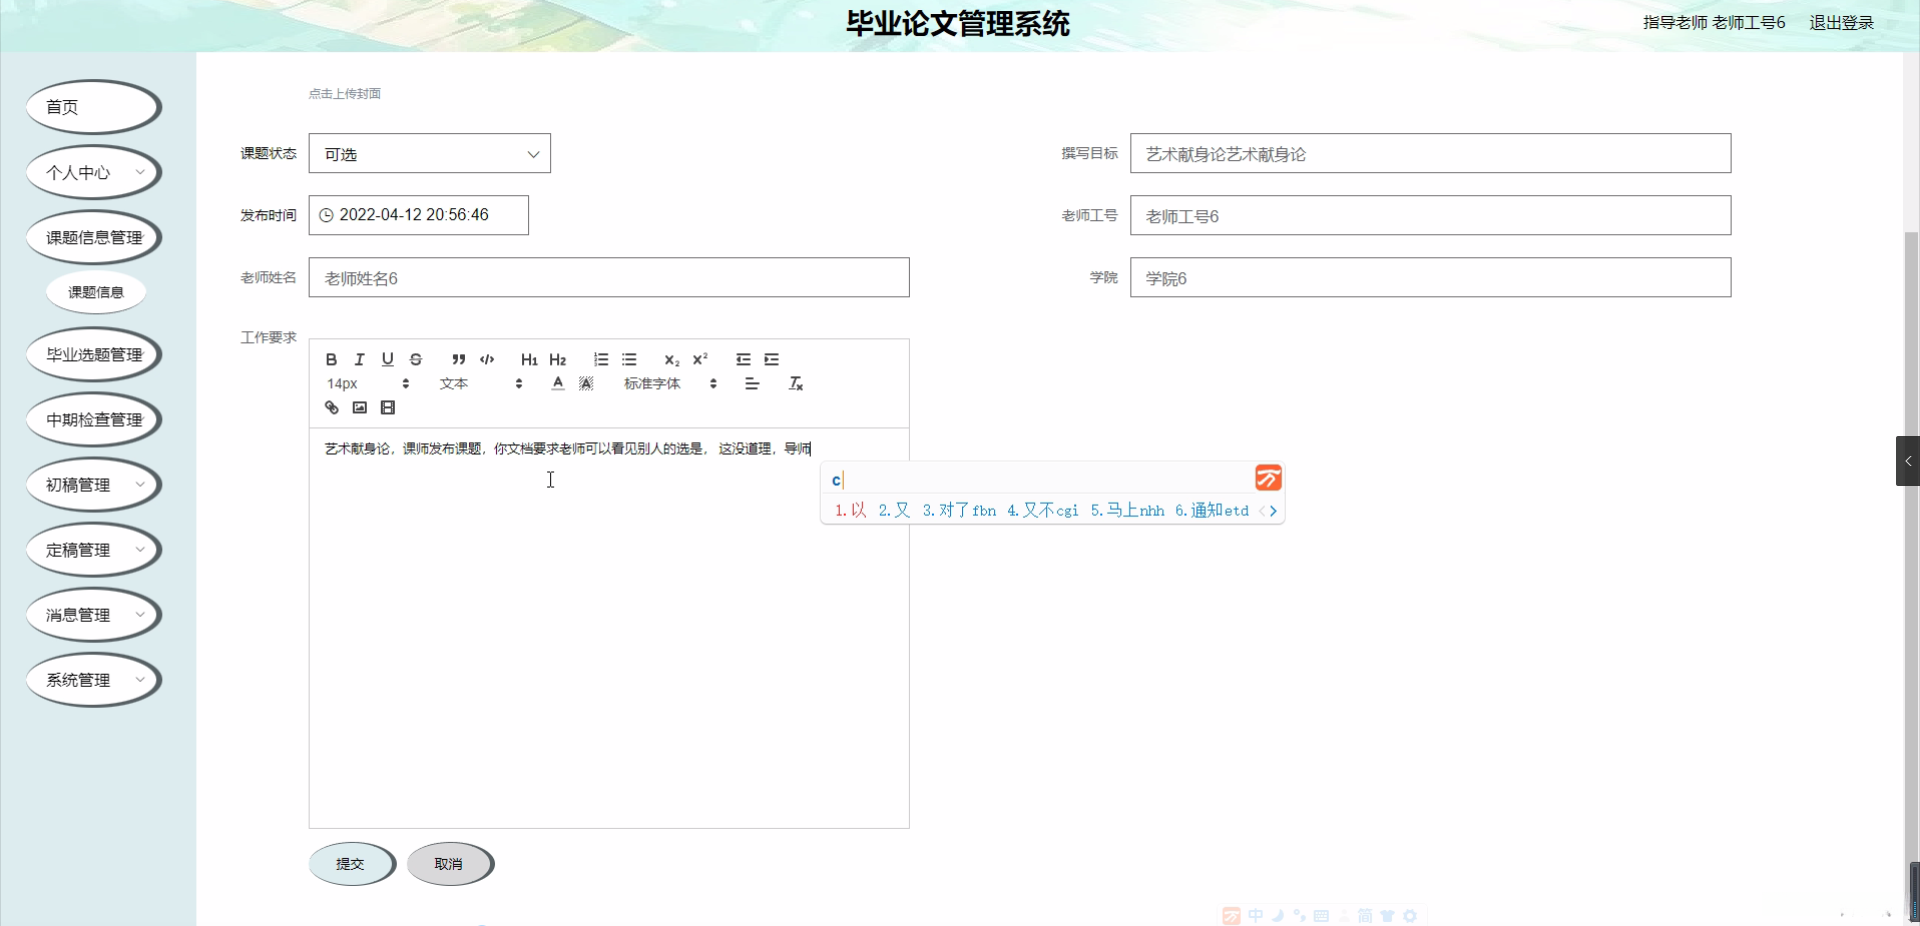Toggle underline formatting in the editor
The height and width of the screenshot is (926, 1920).
point(387,360)
